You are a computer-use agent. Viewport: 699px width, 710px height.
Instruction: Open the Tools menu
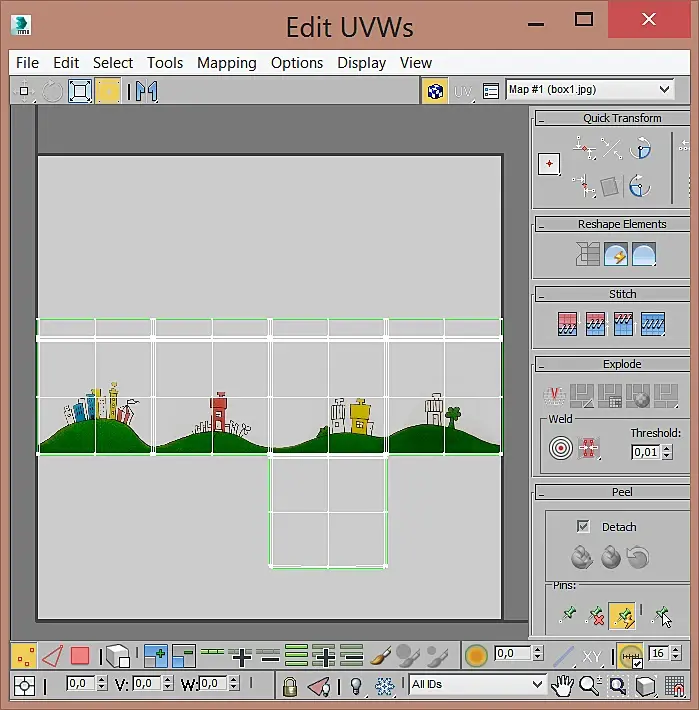pyautogui.click(x=165, y=62)
